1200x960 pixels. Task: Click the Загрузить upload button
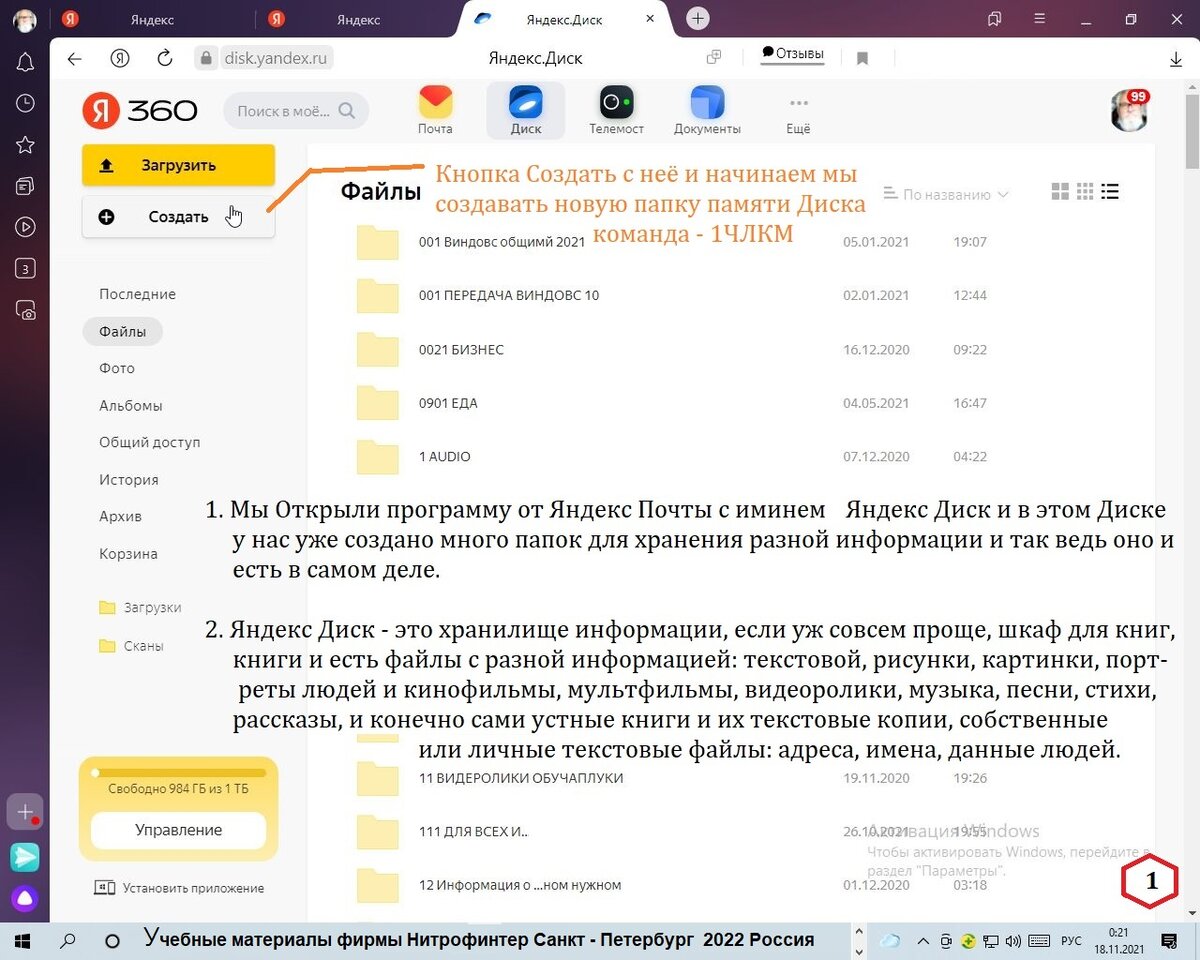pos(178,165)
